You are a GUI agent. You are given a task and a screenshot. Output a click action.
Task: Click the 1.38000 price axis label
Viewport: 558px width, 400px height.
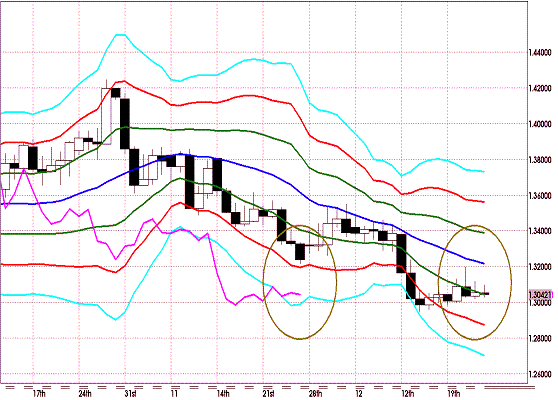[540, 160]
